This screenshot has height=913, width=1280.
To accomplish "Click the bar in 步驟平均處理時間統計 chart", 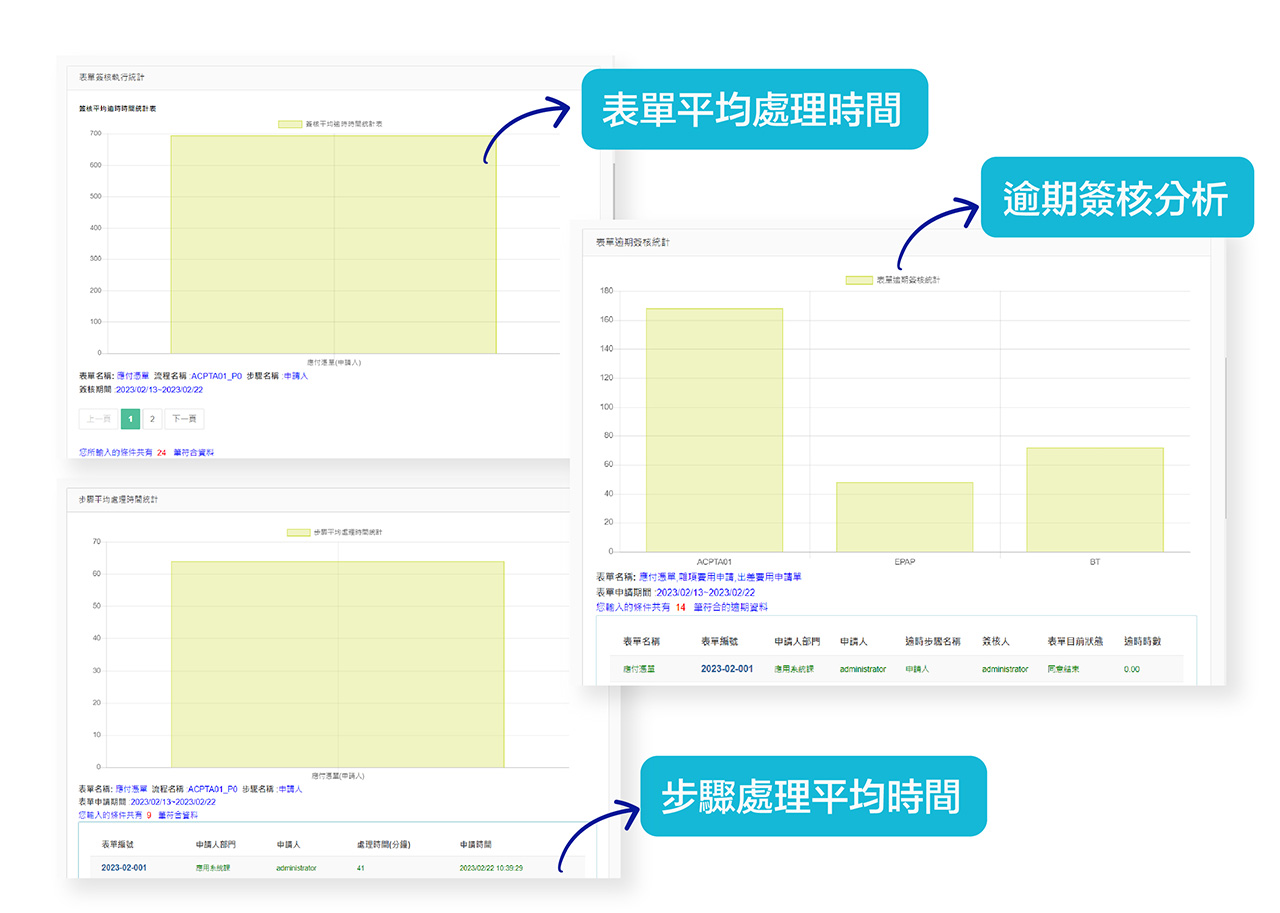I will point(337,664).
